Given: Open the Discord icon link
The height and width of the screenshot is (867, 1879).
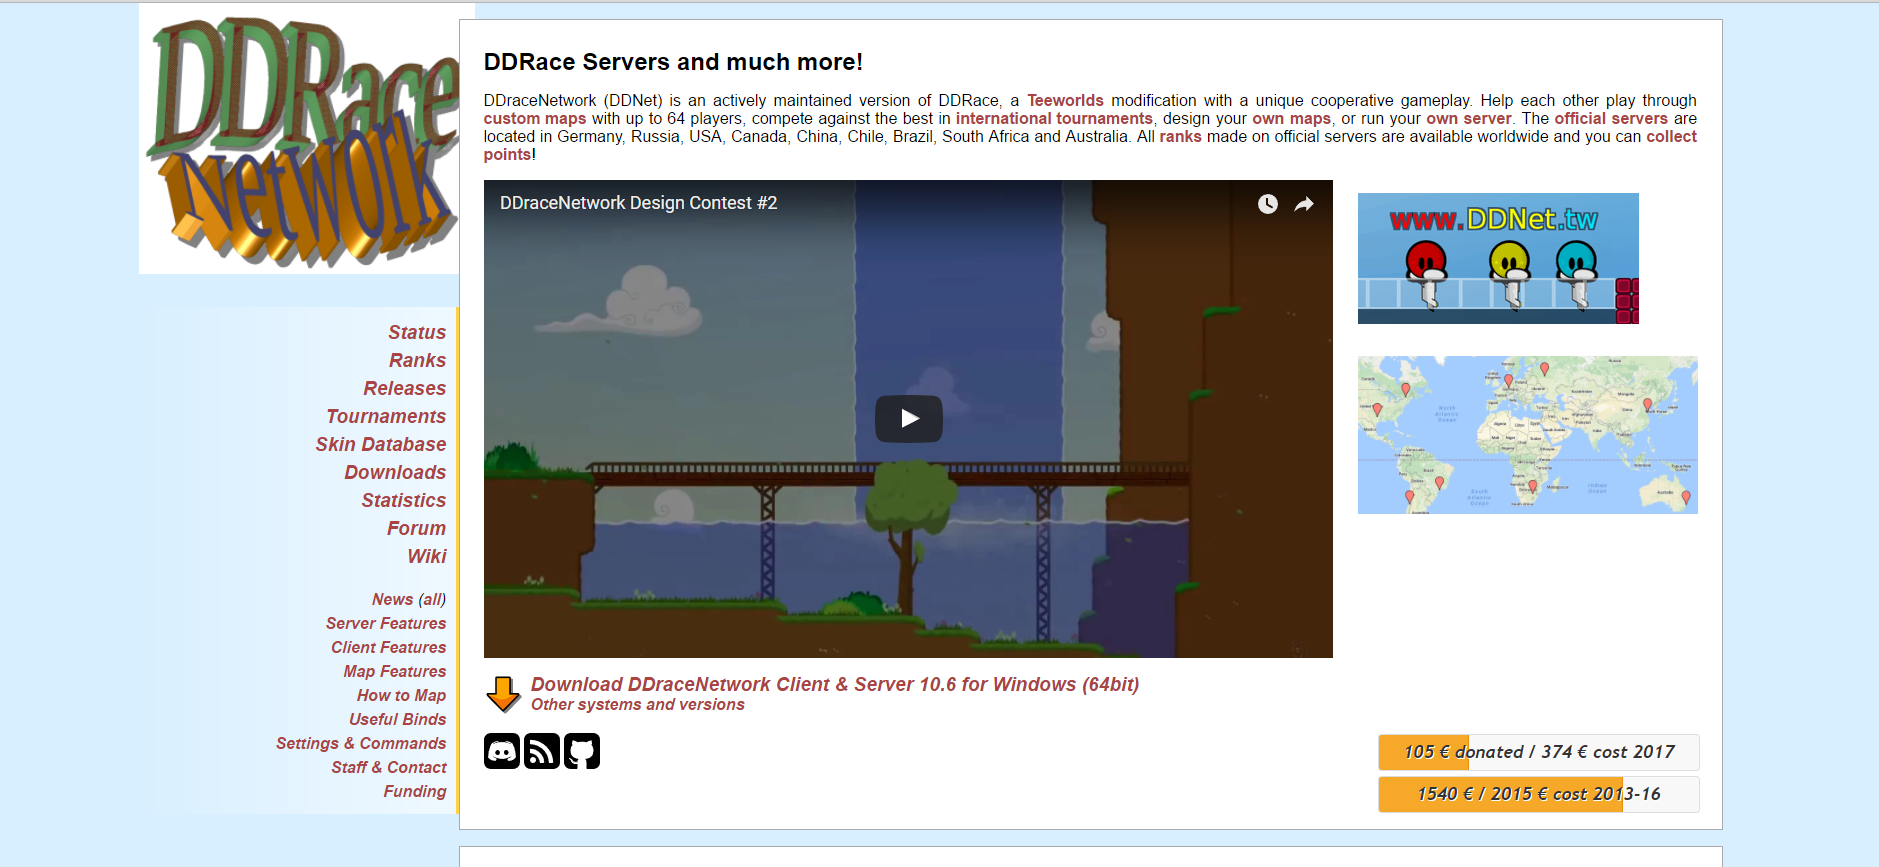Looking at the screenshot, I should click(502, 751).
